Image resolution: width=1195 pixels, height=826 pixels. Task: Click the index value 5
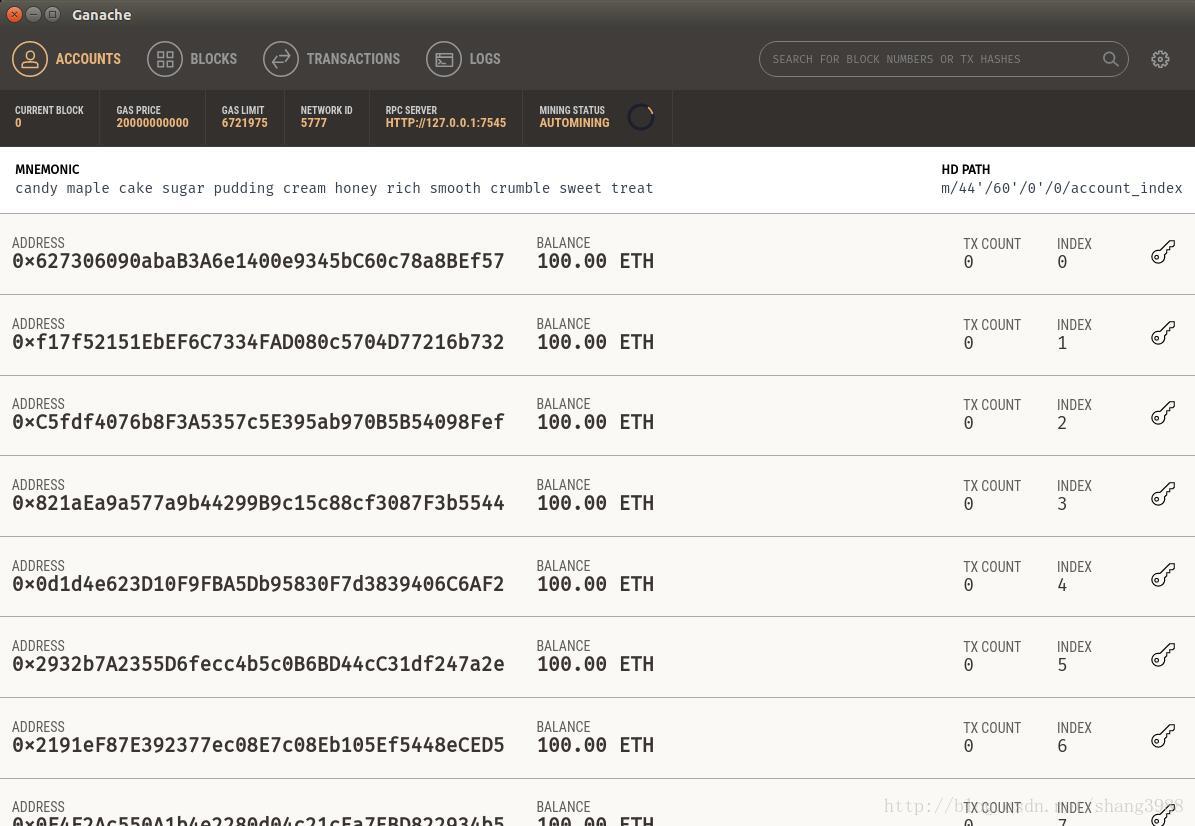pyautogui.click(x=1062, y=665)
